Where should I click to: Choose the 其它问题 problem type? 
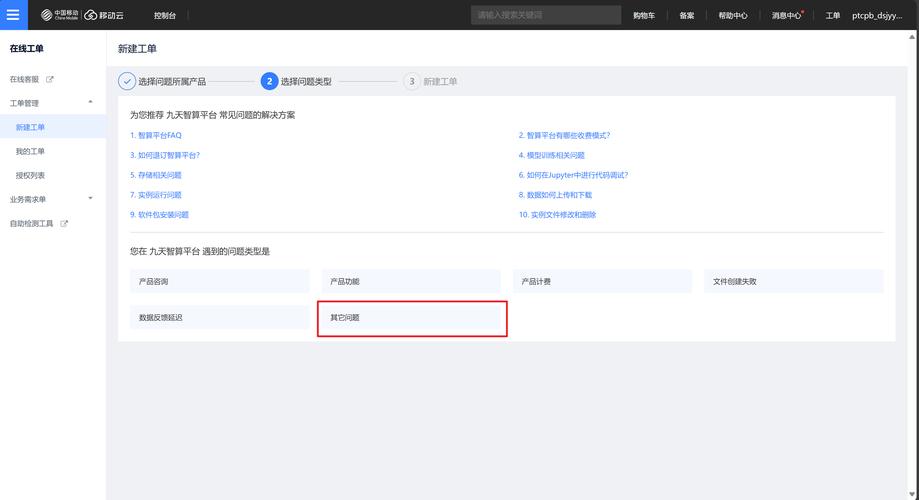point(411,317)
